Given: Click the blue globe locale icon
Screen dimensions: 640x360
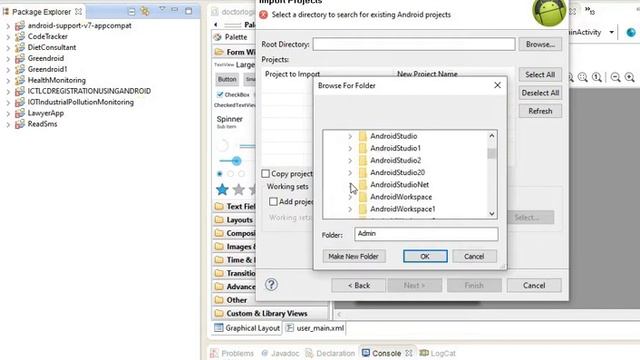Looking at the screenshot, I should [631, 32].
